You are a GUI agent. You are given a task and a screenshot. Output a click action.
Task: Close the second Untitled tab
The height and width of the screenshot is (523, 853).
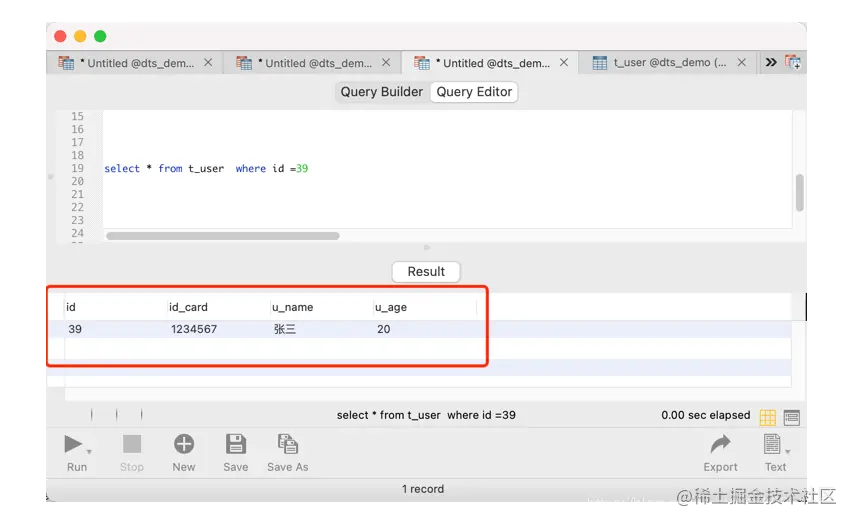click(x=386, y=63)
